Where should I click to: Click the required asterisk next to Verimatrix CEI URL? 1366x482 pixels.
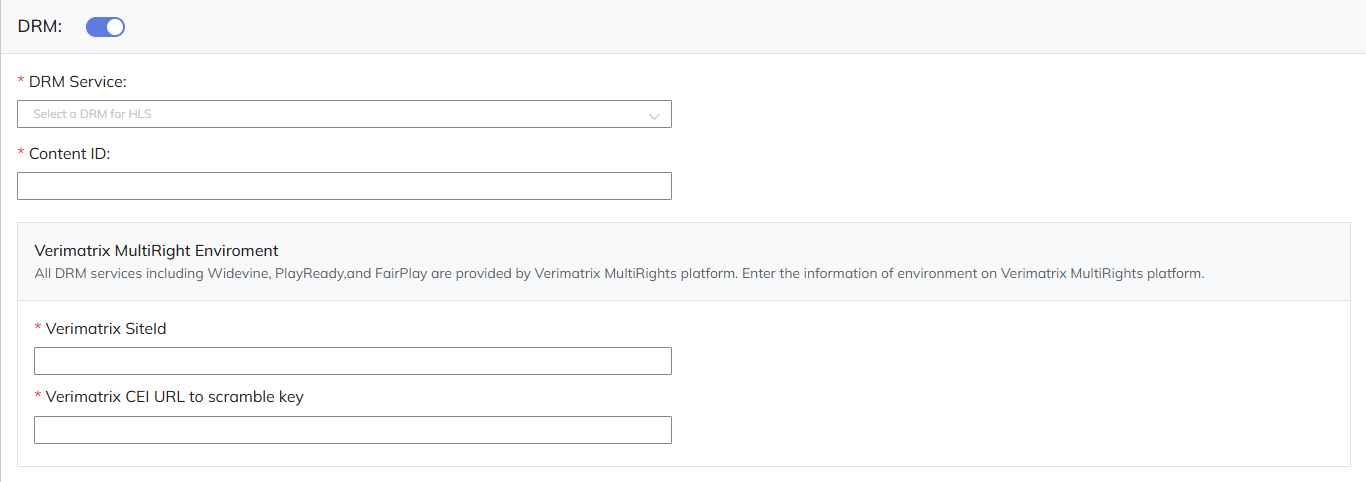coord(38,398)
